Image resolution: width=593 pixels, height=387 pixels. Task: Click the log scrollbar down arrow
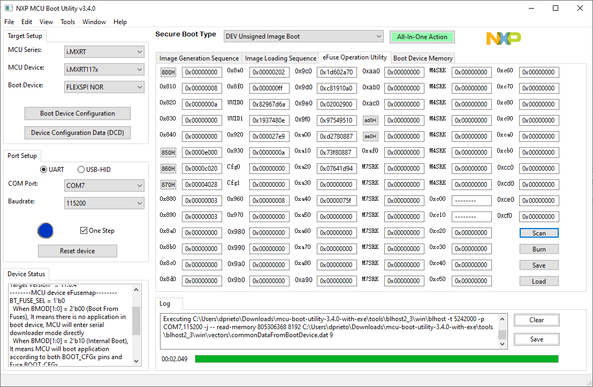click(x=502, y=344)
